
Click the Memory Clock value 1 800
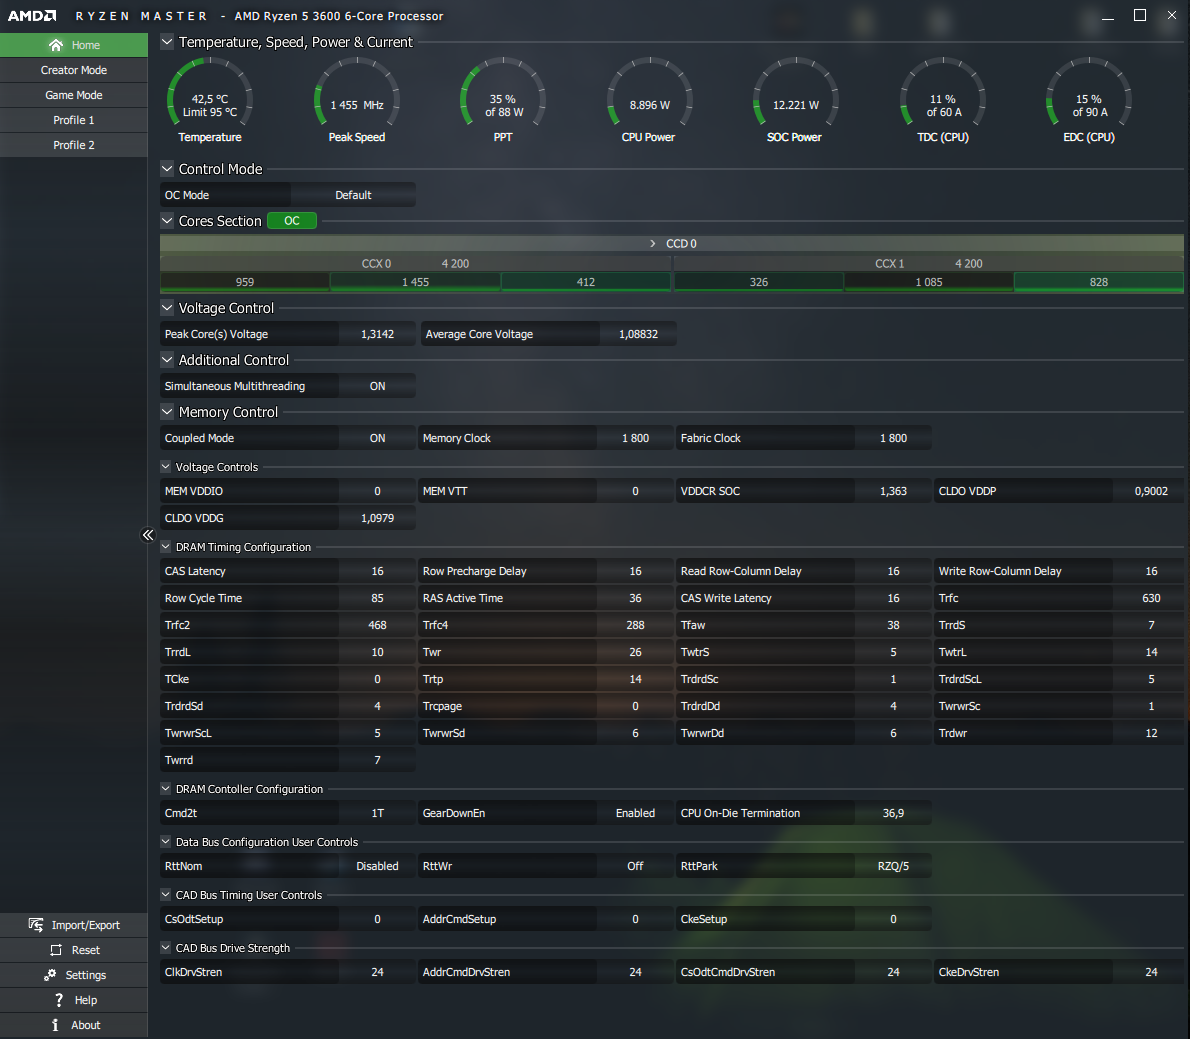(635, 438)
